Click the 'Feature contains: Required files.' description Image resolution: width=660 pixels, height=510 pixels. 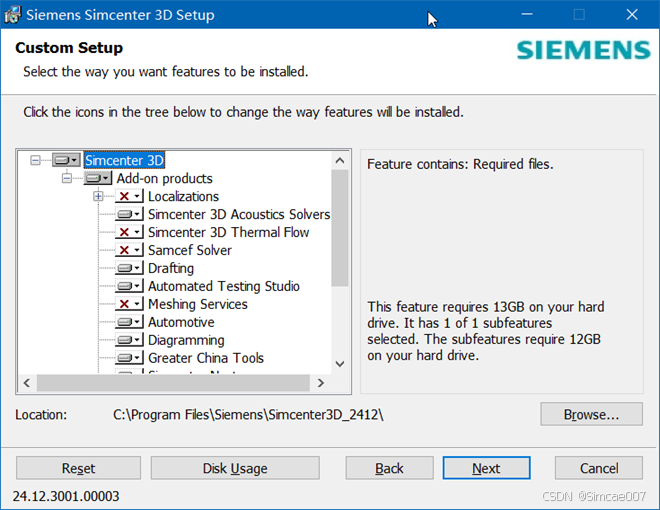pyautogui.click(x=460, y=164)
